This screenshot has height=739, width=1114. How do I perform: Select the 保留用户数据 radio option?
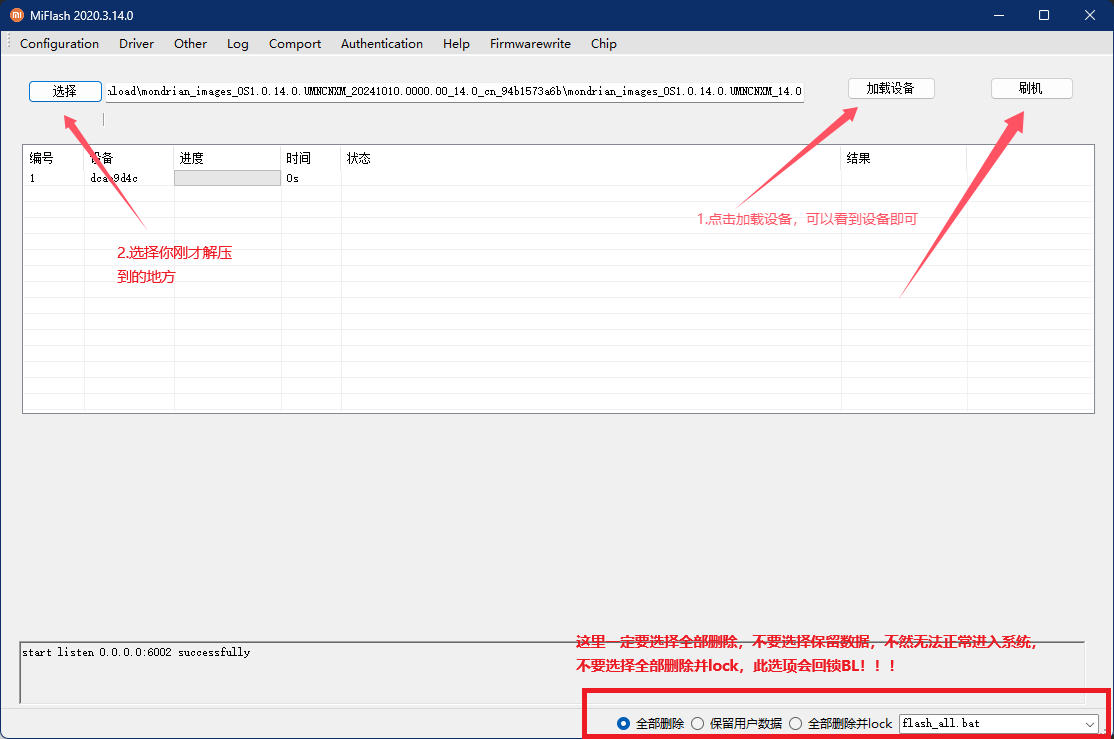[698, 723]
